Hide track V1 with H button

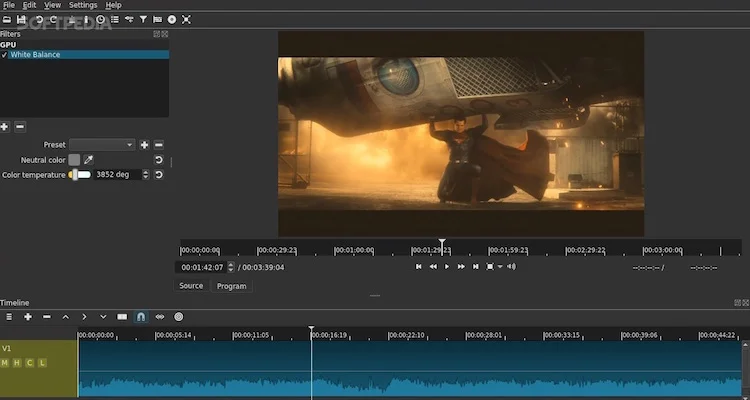(x=17, y=363)
